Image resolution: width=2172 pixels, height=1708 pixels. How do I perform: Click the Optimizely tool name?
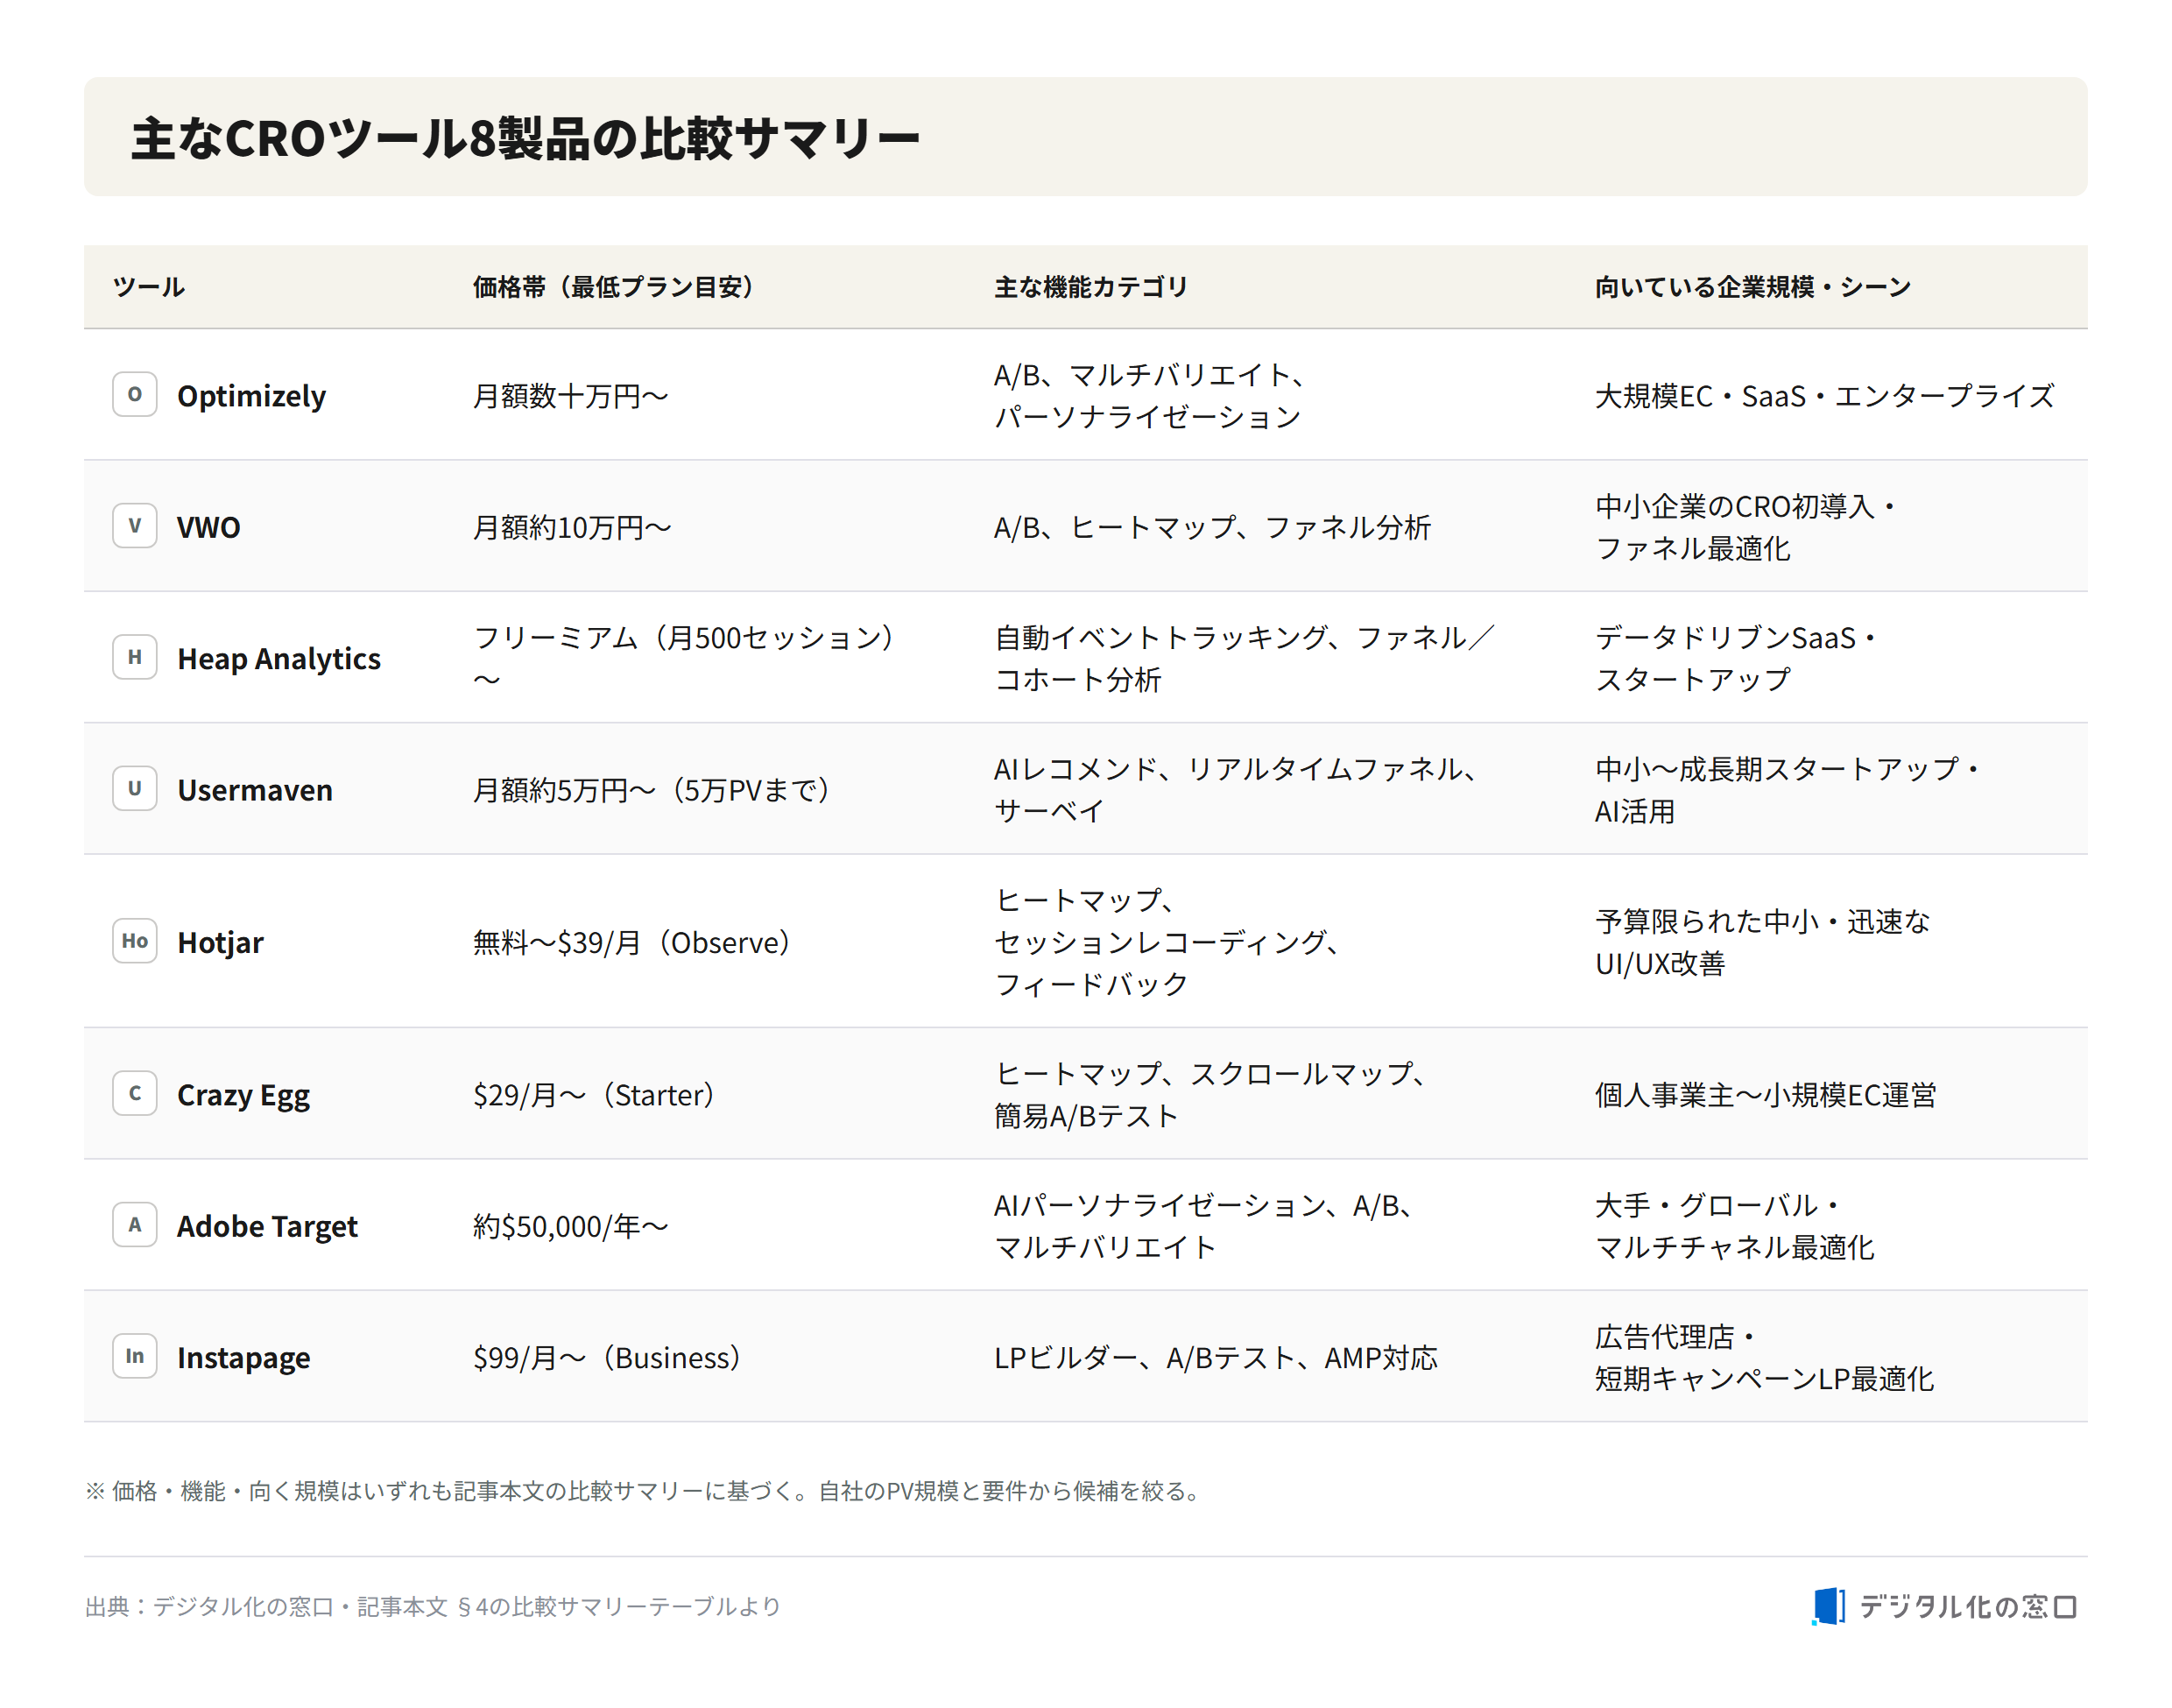(x=252, y=396)
